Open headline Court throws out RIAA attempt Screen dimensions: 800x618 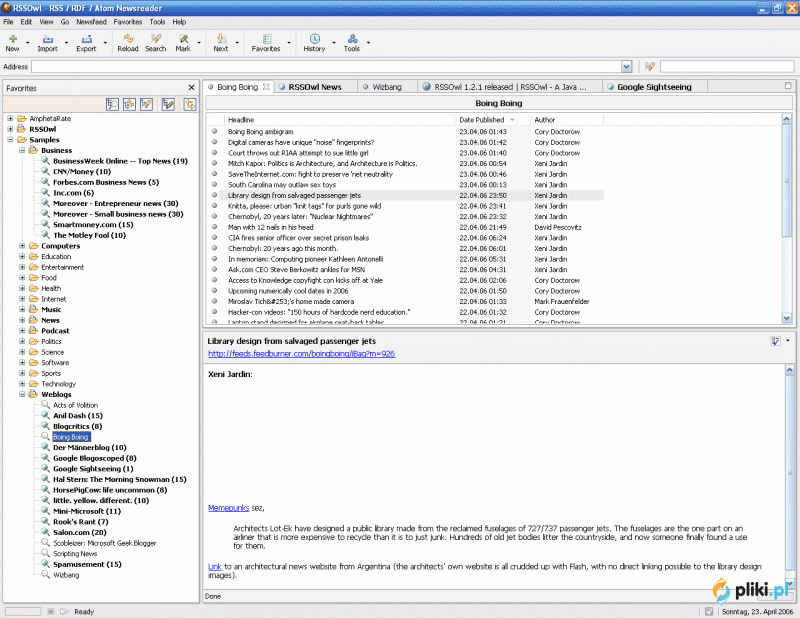coord(298,153)
